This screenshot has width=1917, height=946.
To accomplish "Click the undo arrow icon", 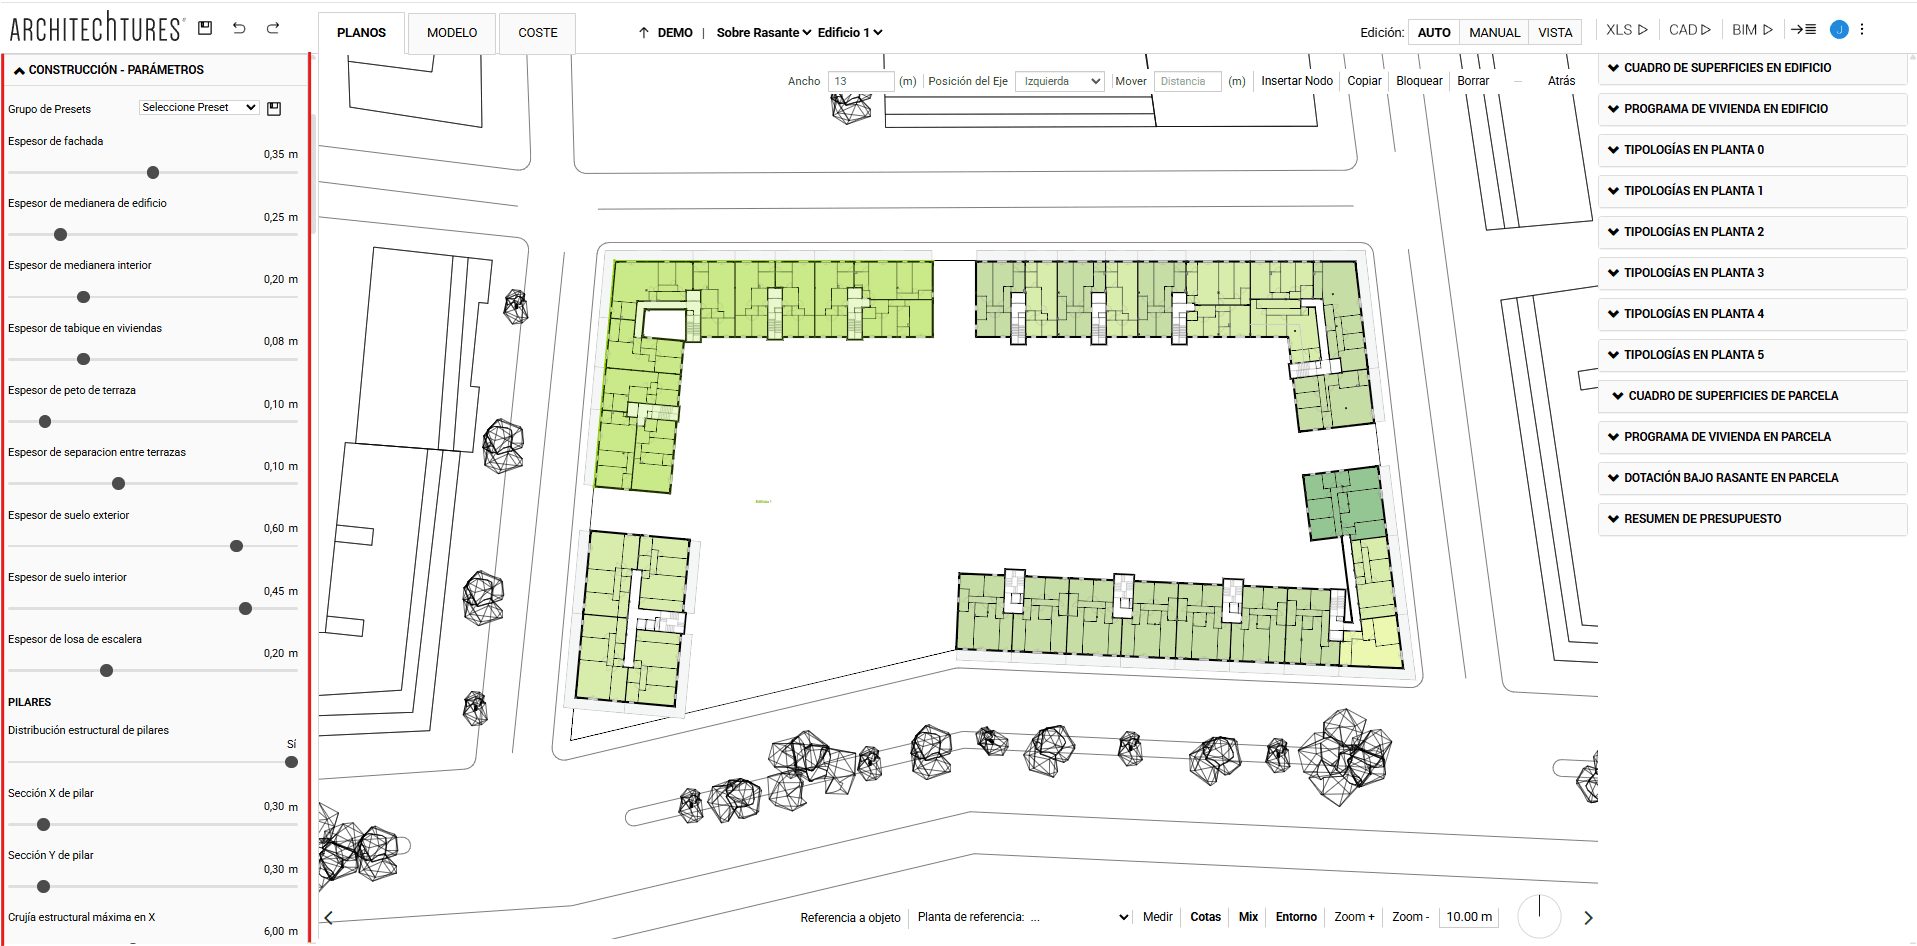I will click(x=239, y=28).
